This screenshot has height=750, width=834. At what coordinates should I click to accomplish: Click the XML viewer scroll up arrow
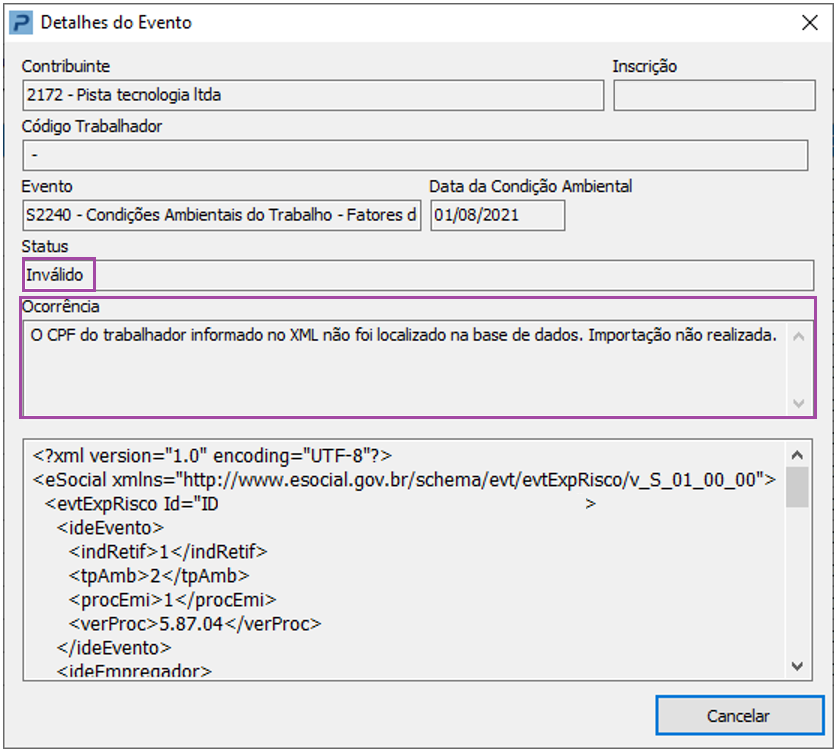click(797, 453)
